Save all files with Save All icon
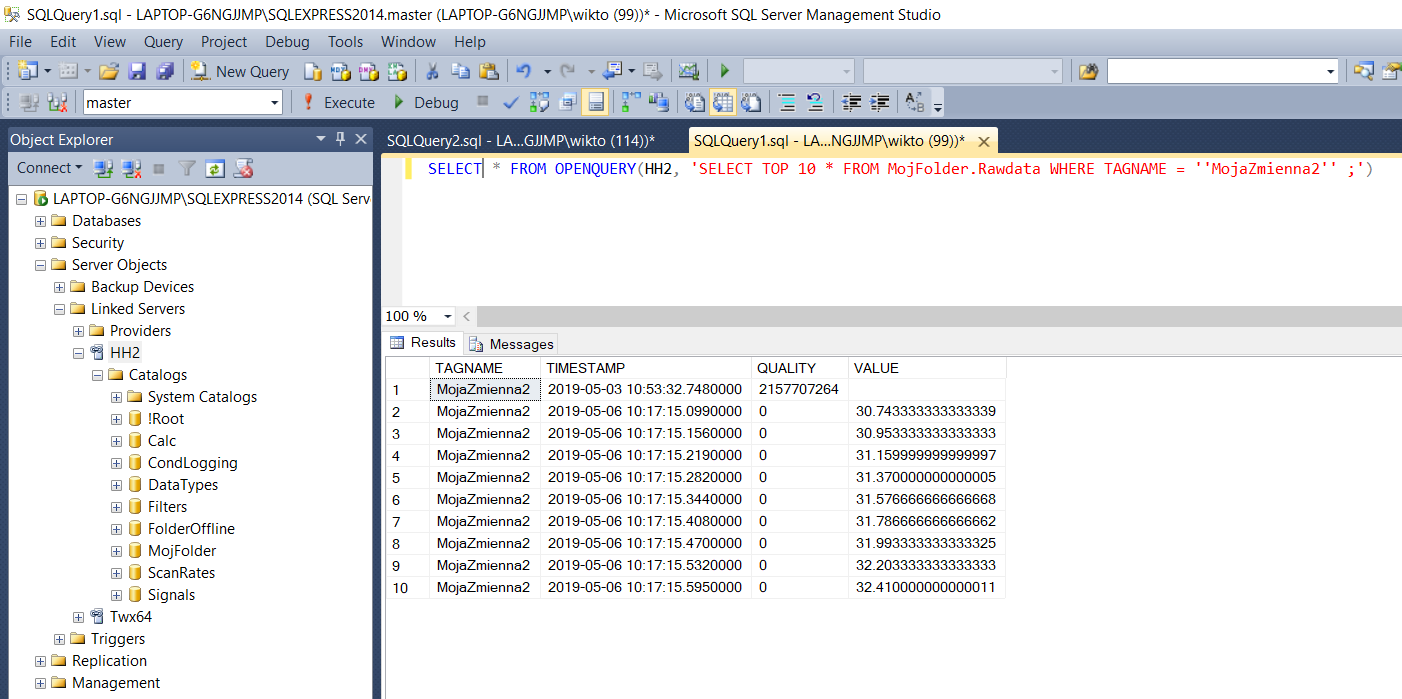The image size is (1402, 699). [165, 71]
